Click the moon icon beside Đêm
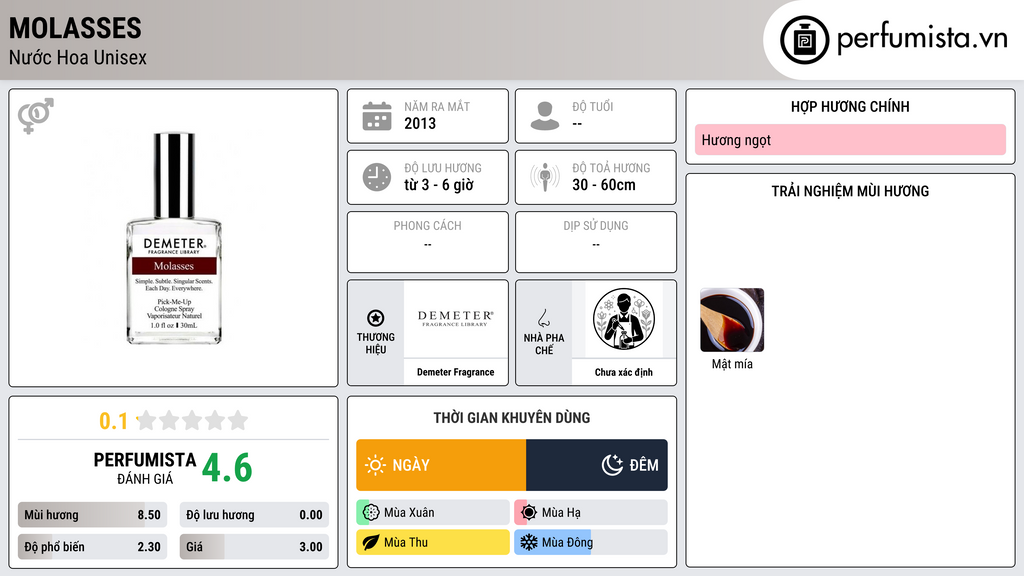This screenshot has width=1024, height=576. point(612,465)
